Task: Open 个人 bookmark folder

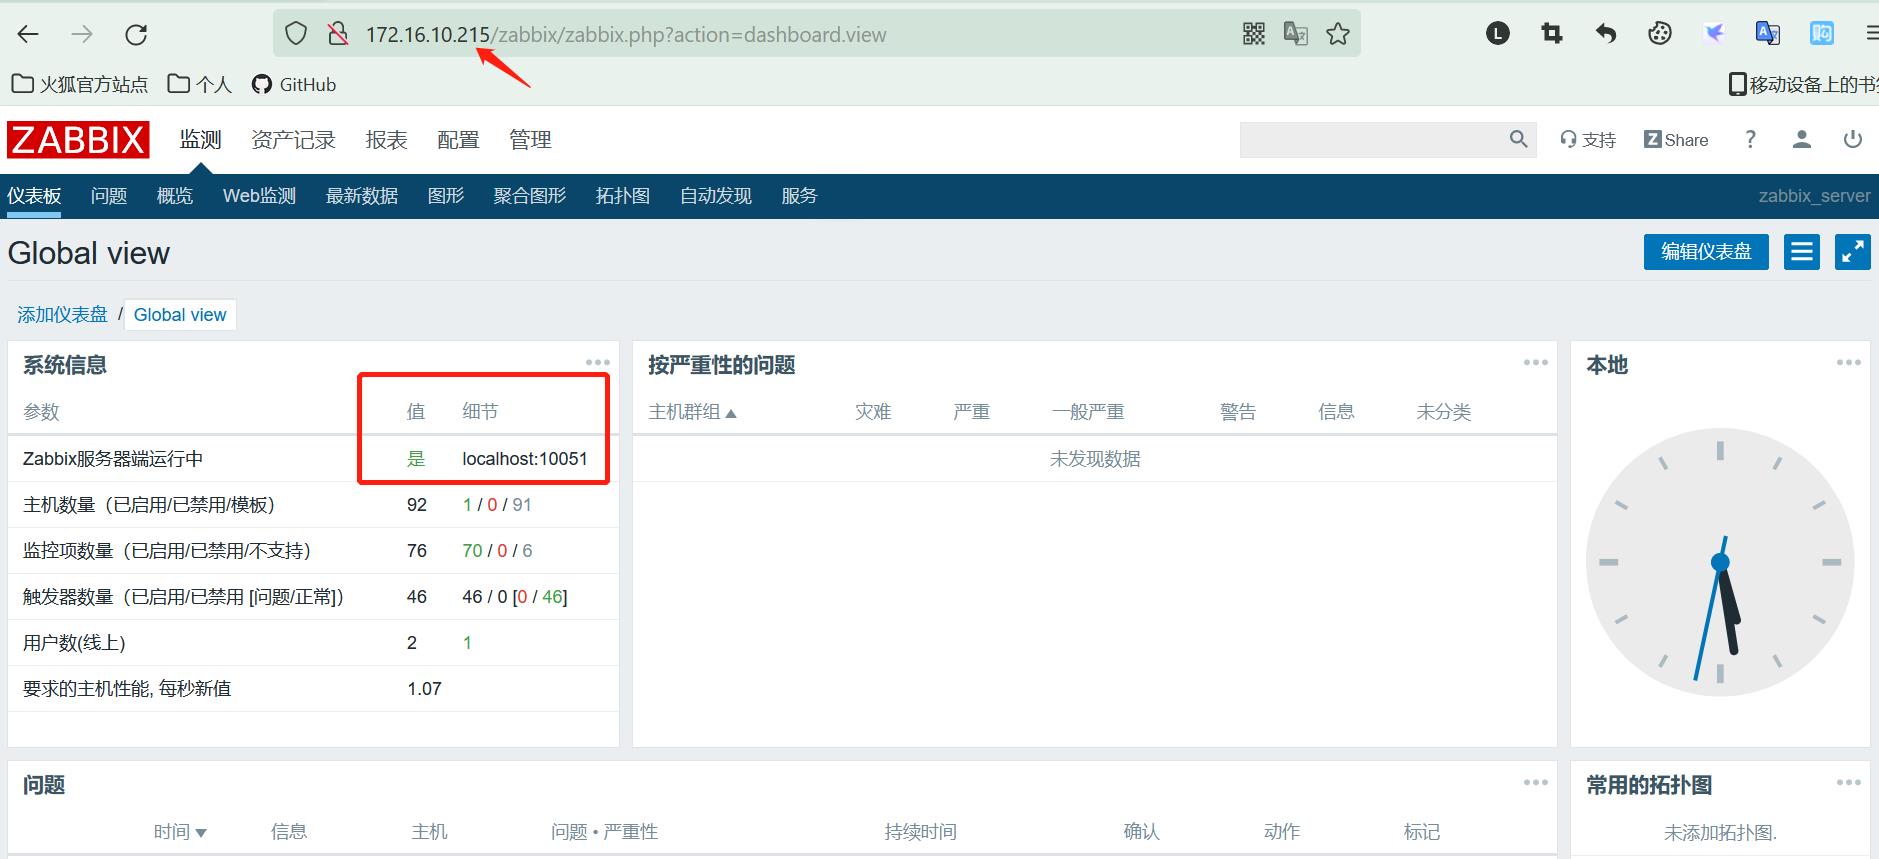Action: (x=199, y=84)
